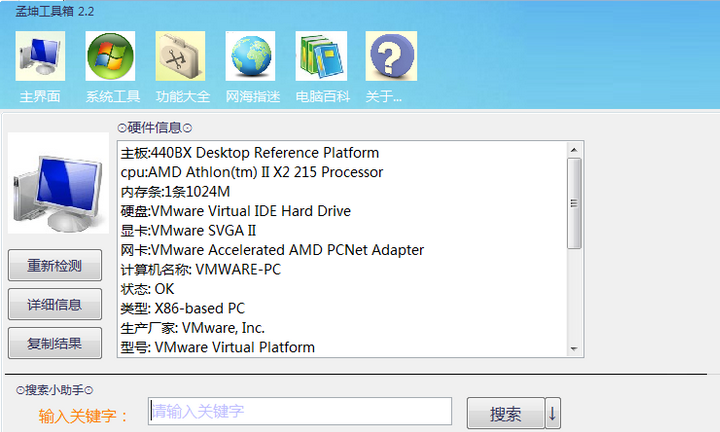Select the 系统工具 label
Screen dimensions: 720x432
click(x=112, y=96)
